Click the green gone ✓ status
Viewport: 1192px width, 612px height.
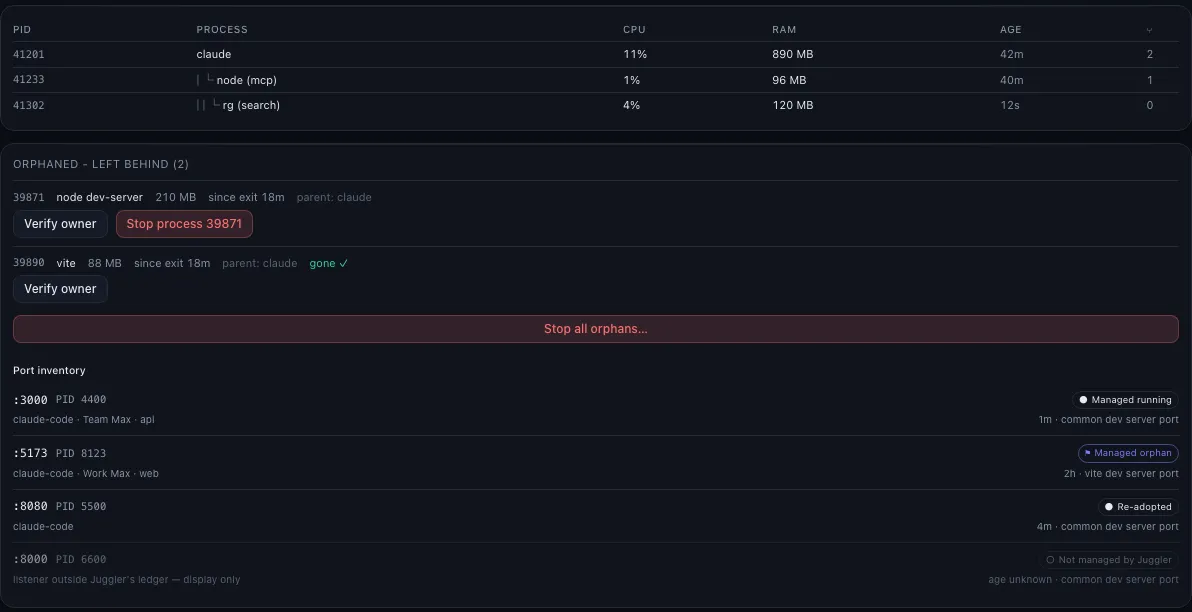[x=328, y=263]
